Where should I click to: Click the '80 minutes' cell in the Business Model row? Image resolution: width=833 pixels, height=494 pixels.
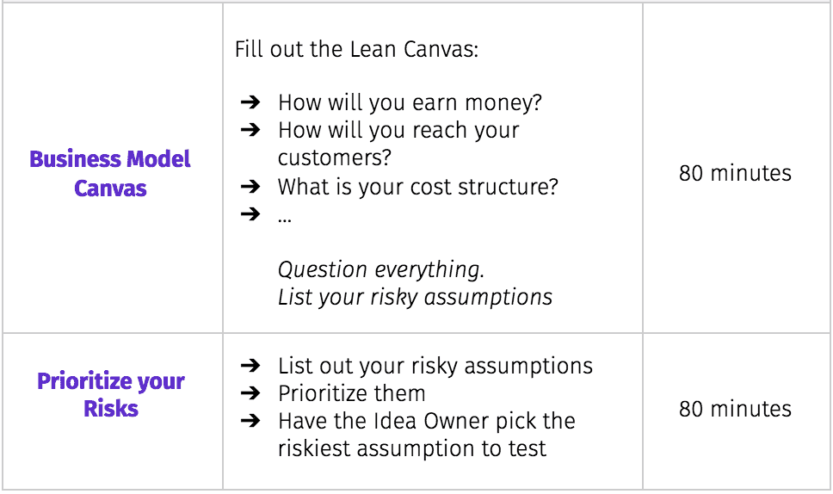point(735,173)
